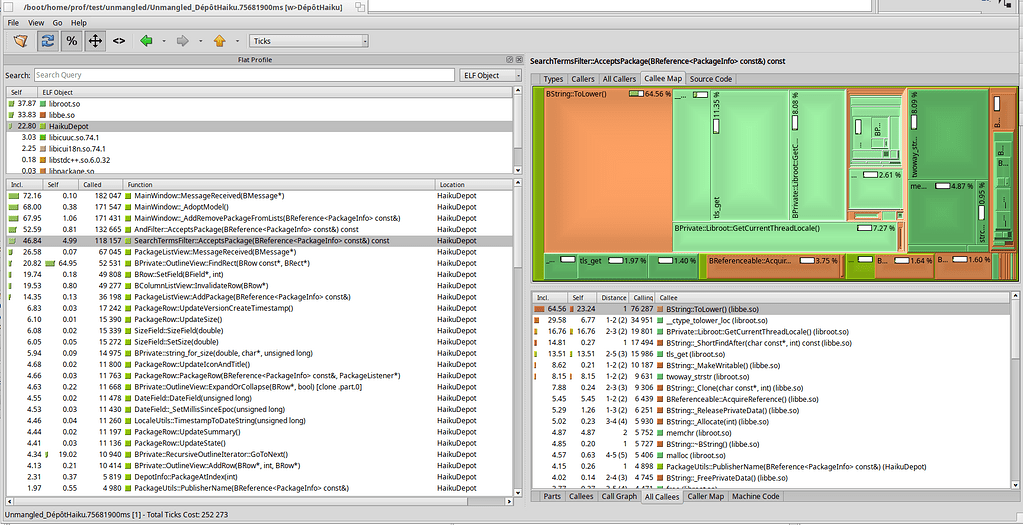The image size is (1023, 525).
Task: Click the Open profile file toolbar icon
Action: coord(21,40)
